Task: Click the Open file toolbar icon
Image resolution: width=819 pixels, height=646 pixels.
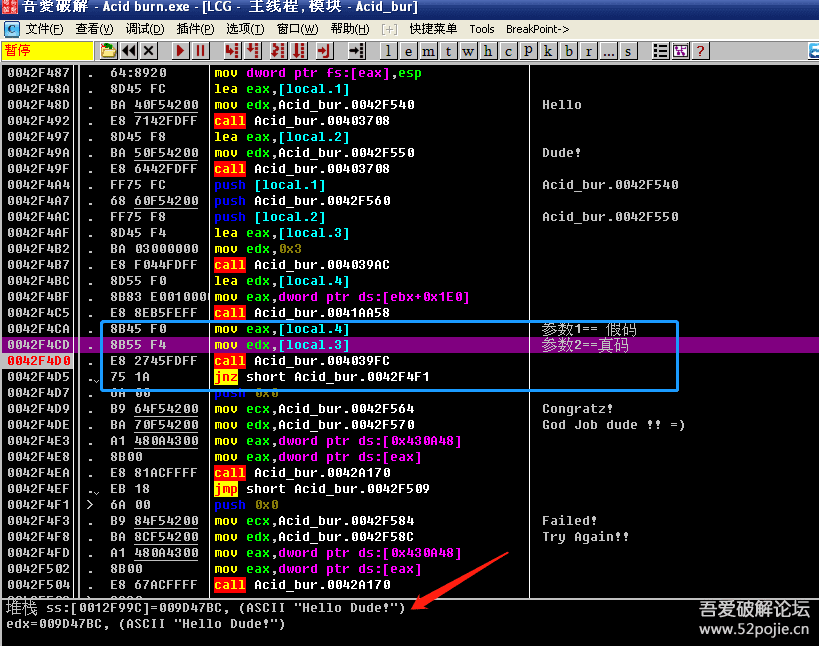Action: pos(108,50)
